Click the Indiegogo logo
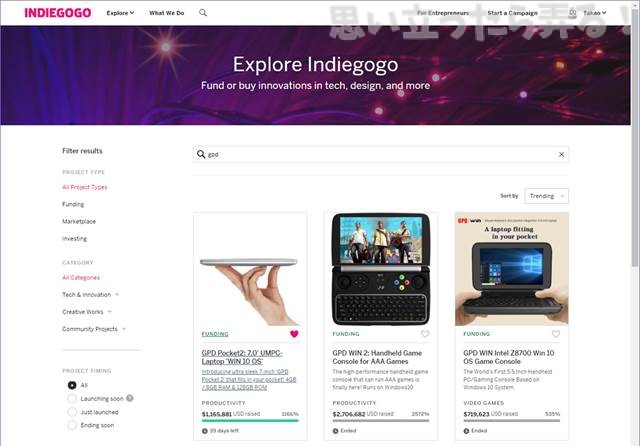The width and height of the screenshot is (640, 446). coord(58,13)
